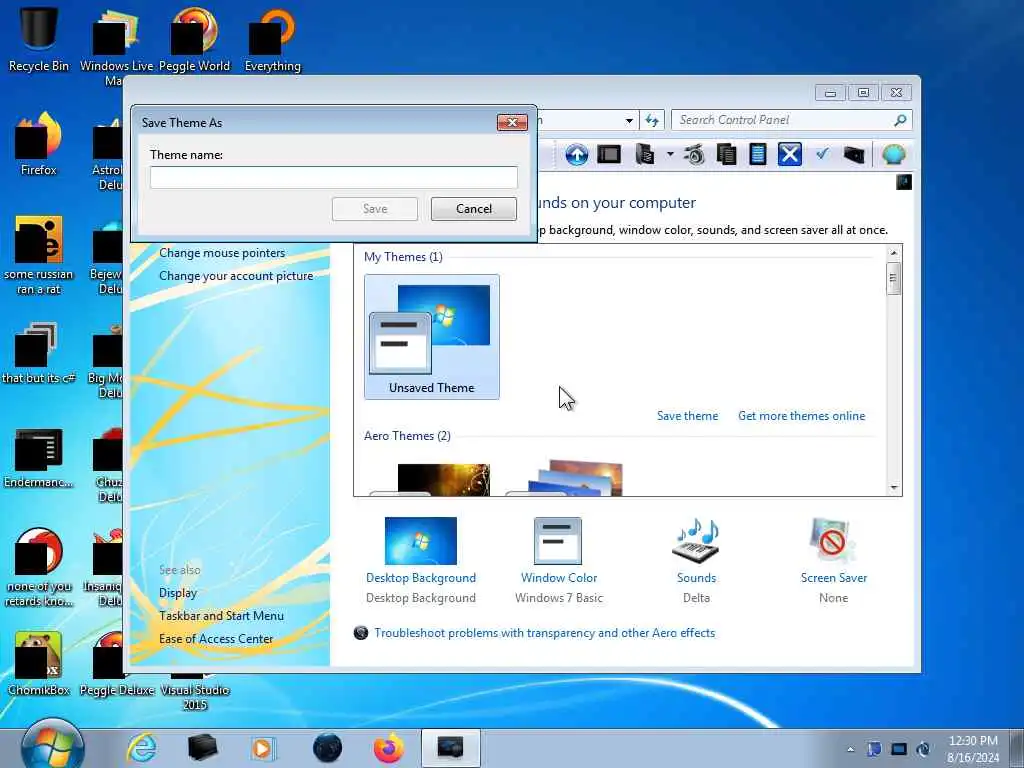Click the Save theme link
The width and height of the screenshot is (1024, 768).
(x=687, y=416)
